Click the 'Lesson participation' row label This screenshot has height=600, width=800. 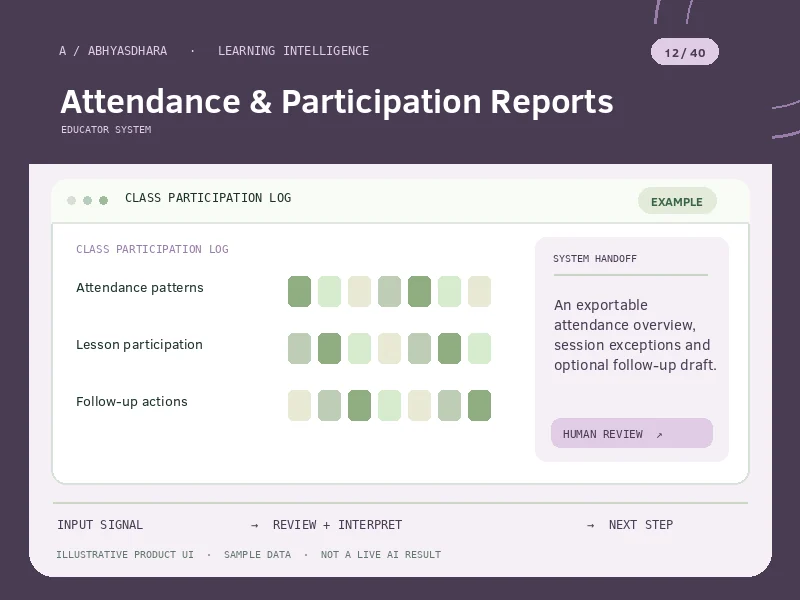click(139, 345)
